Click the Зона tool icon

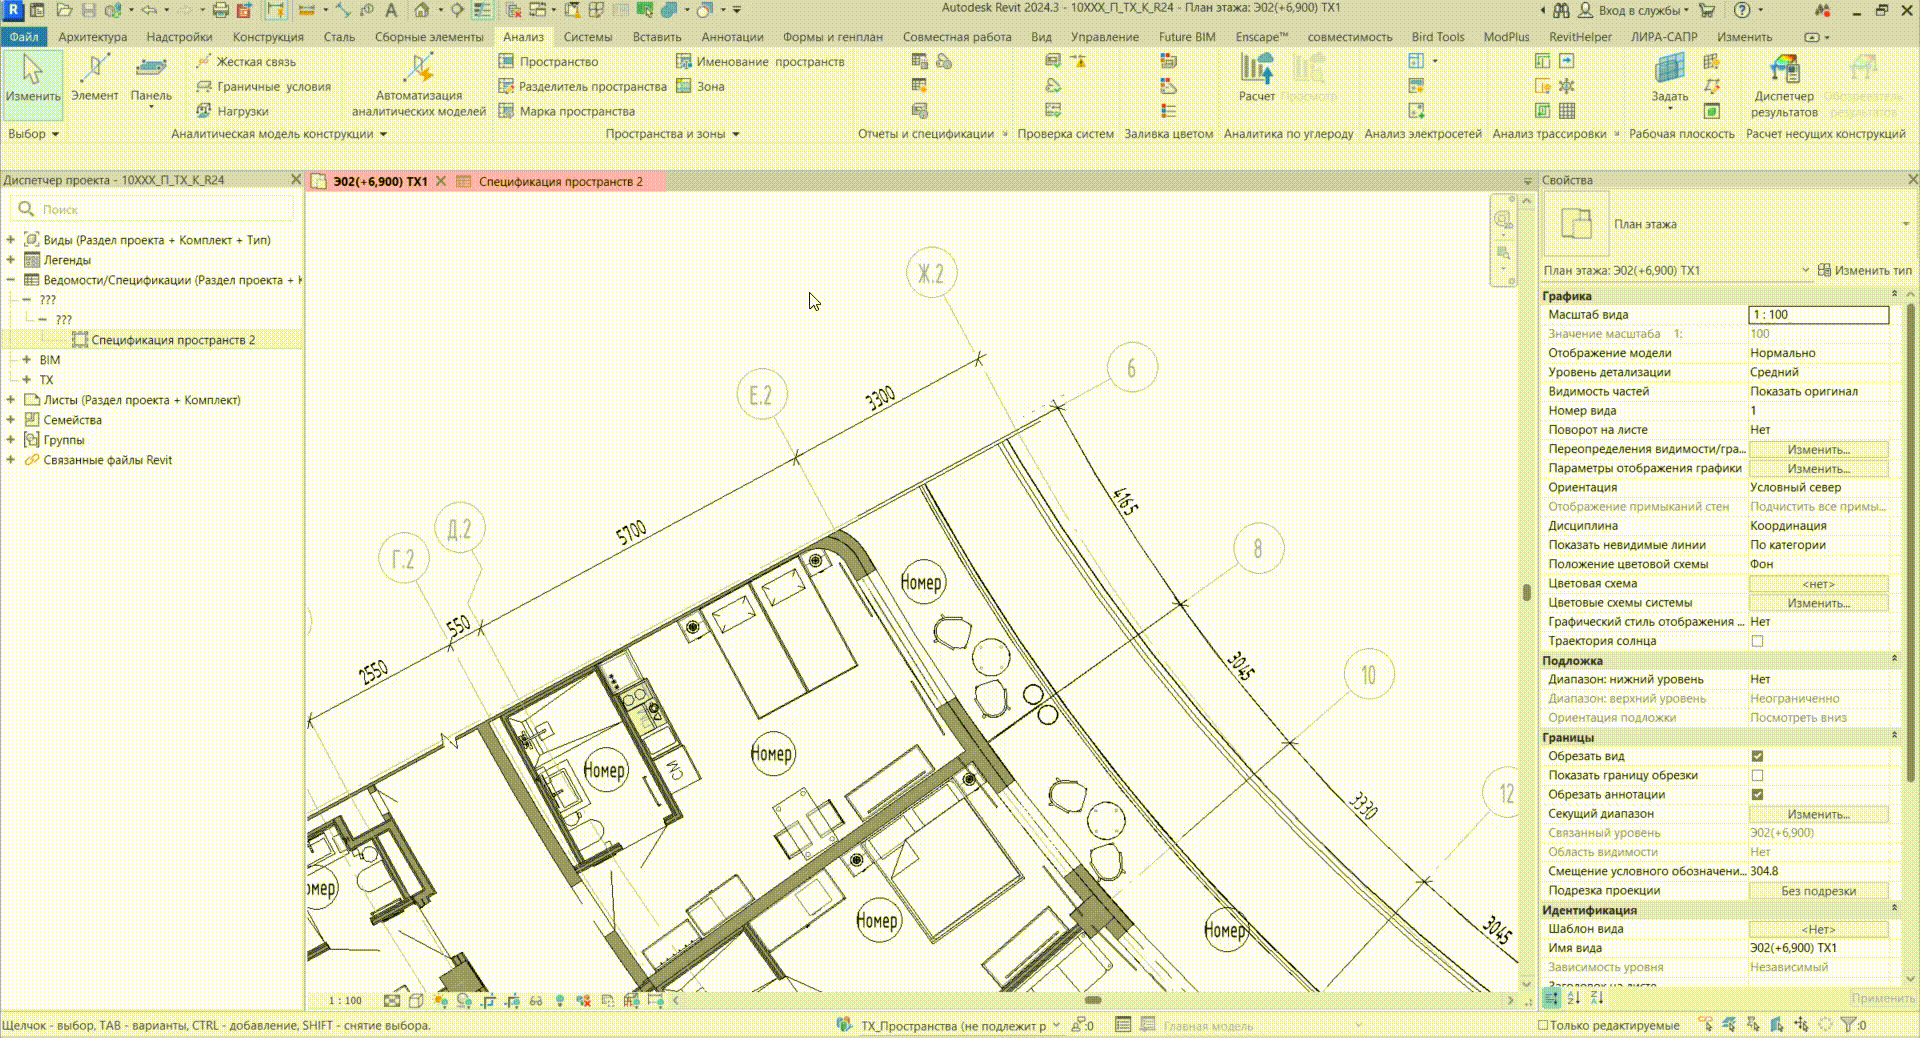tap(684, 86)
